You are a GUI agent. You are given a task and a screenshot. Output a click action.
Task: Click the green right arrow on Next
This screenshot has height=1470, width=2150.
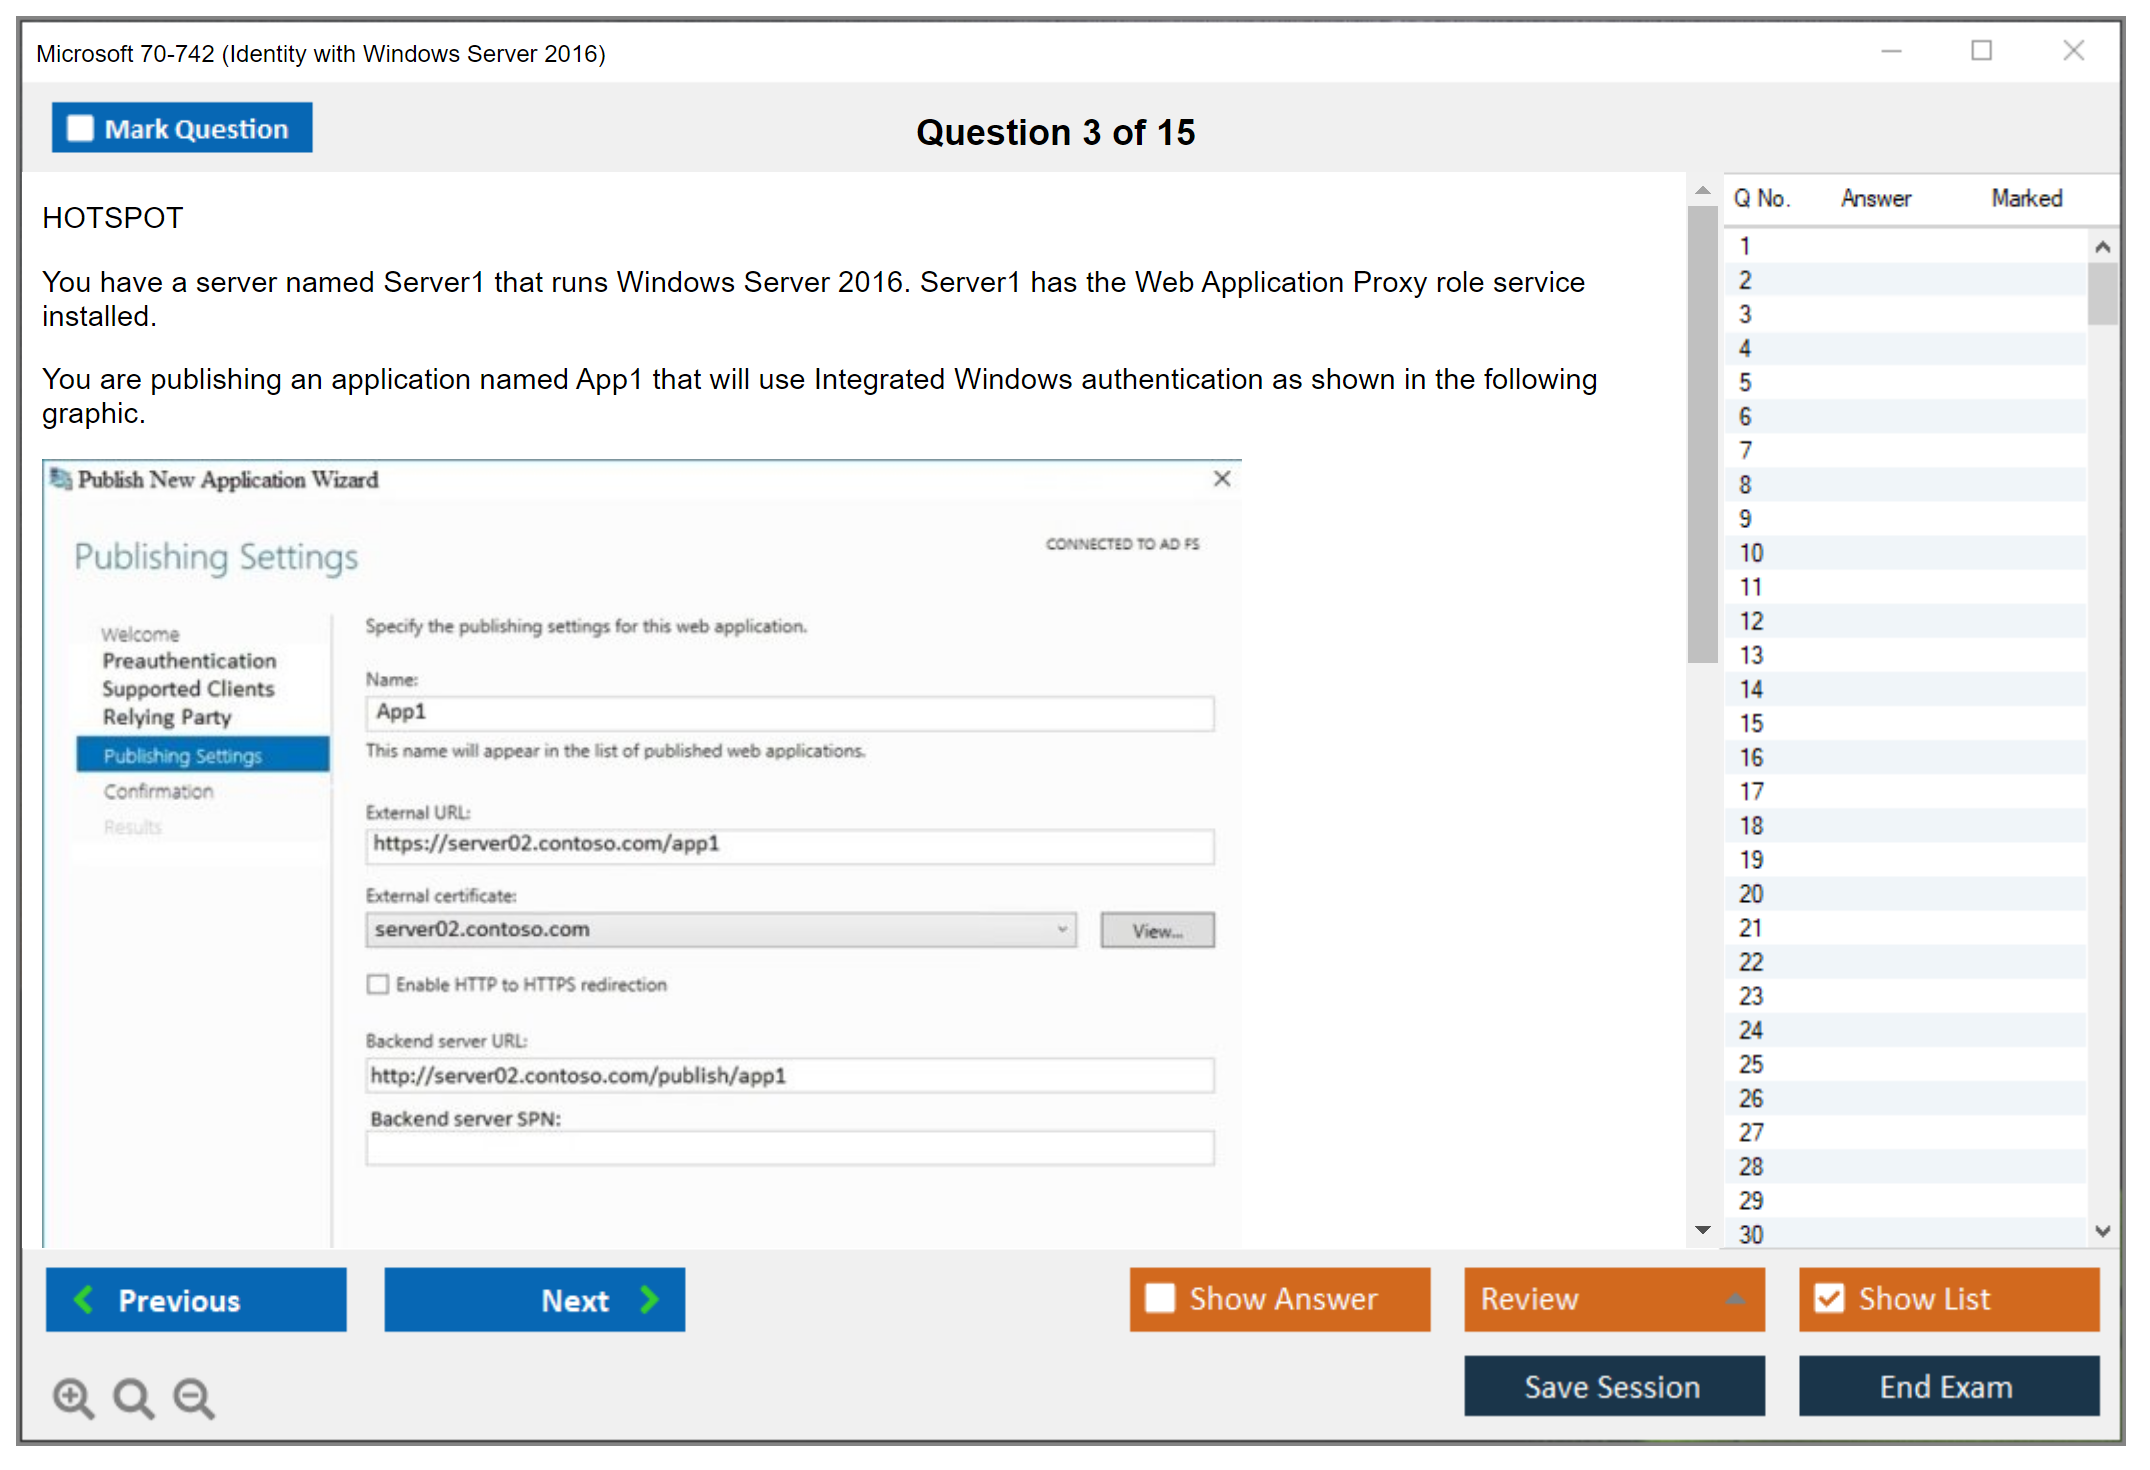(x=649, y=1299)
